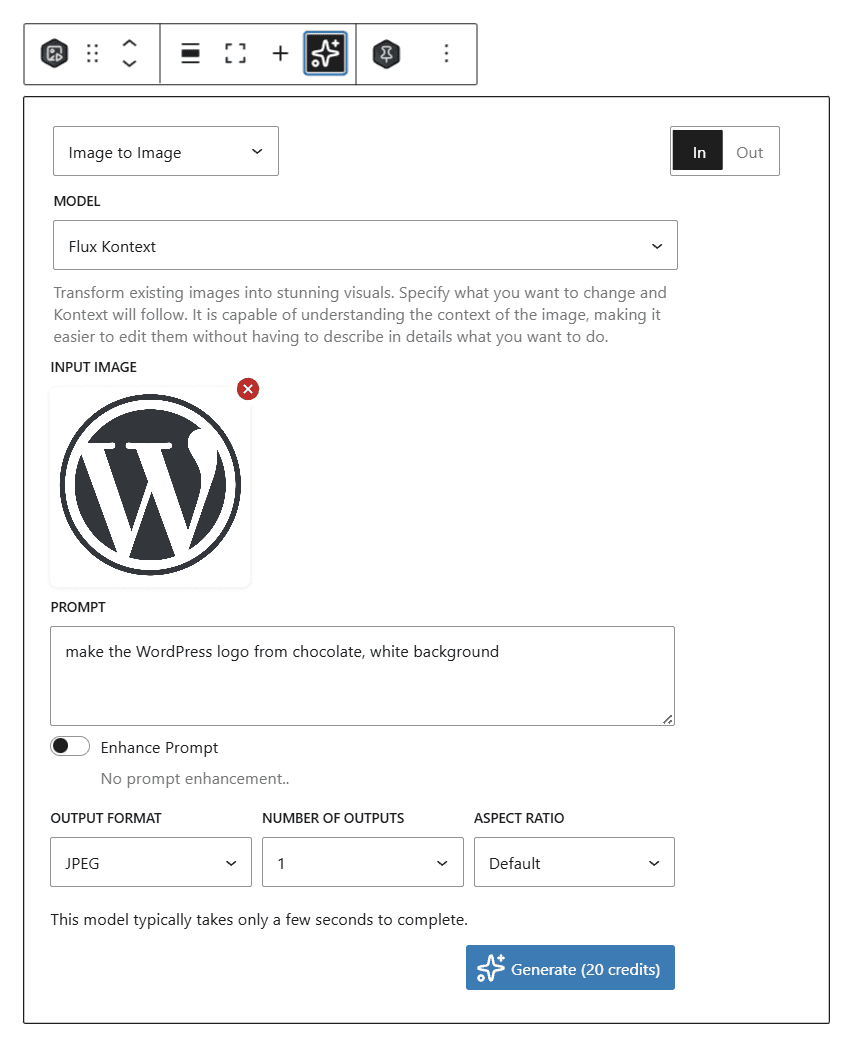Screen dimensions: 854x1050
Task: Expand the Flux Kontext model dropdown
Action: point(365,246)
